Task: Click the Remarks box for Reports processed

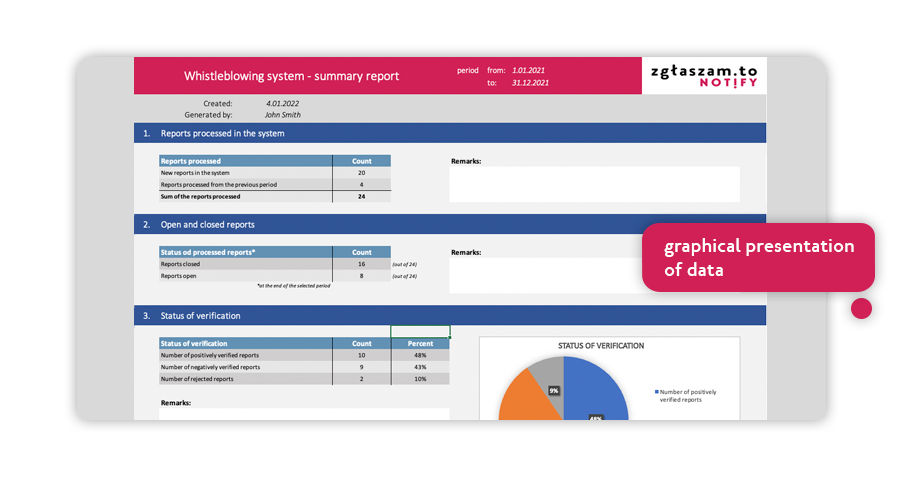Action: [x=594, y=184]
